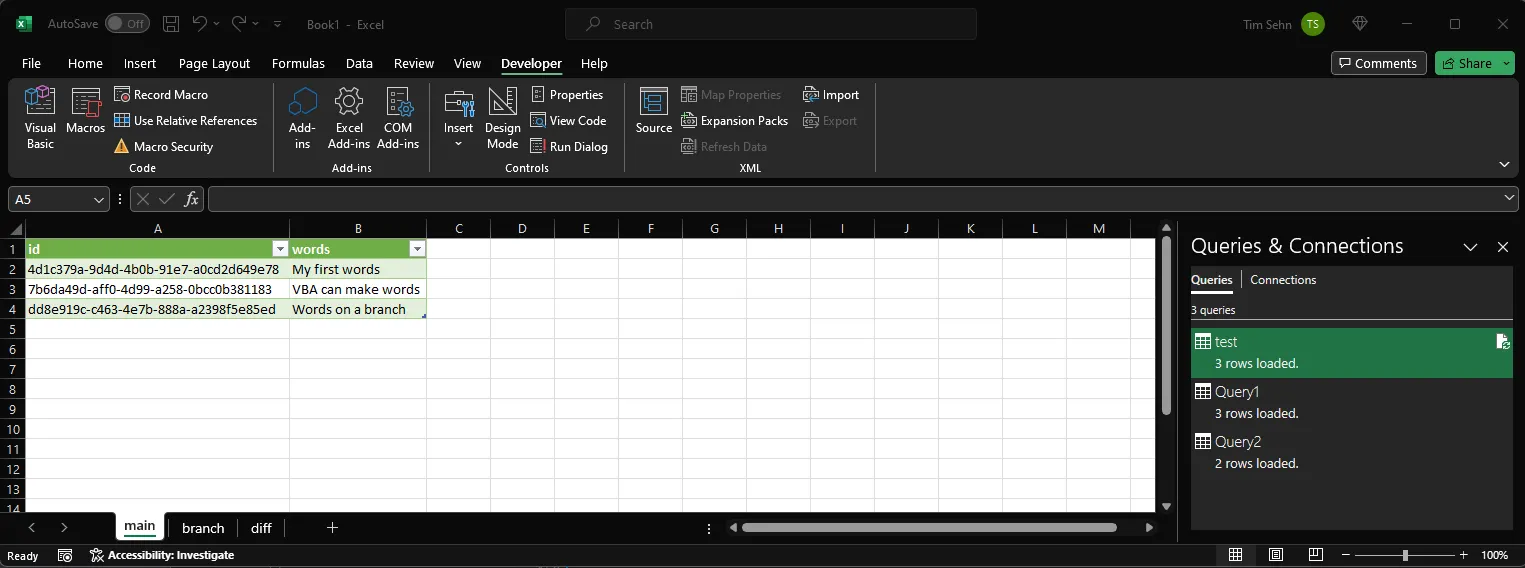
Task: Click the Macros icon
Action: [86, 112]
